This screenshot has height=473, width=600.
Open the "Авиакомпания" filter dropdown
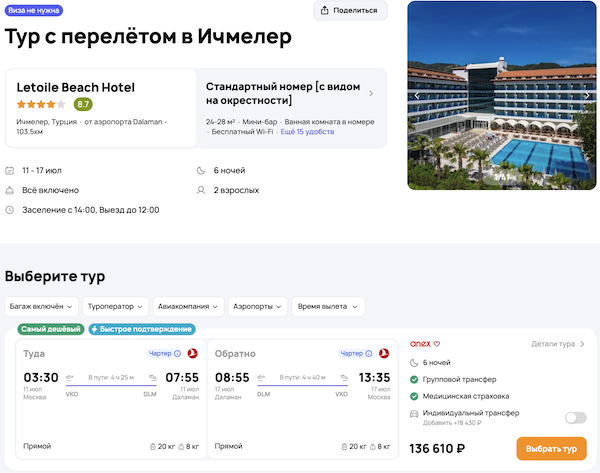pyautogui.click(x=192, y=306)
